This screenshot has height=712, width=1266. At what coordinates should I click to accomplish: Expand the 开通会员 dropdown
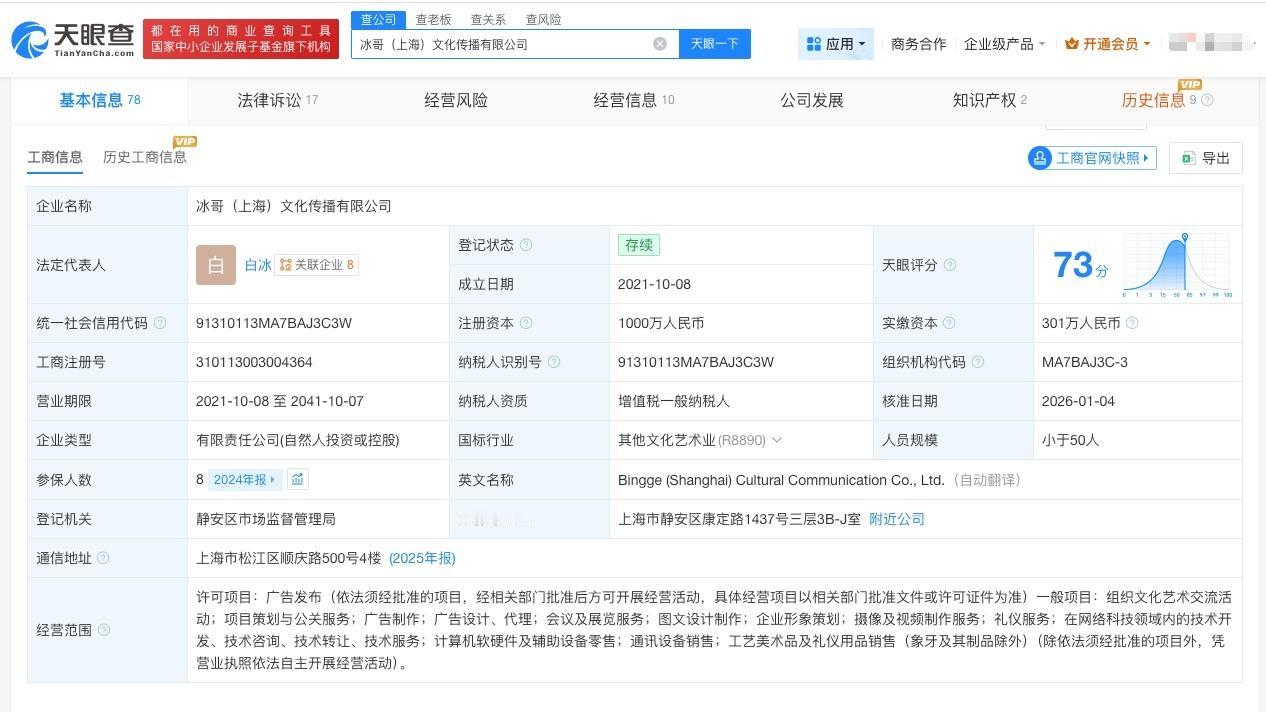[x=1146, y=44]
